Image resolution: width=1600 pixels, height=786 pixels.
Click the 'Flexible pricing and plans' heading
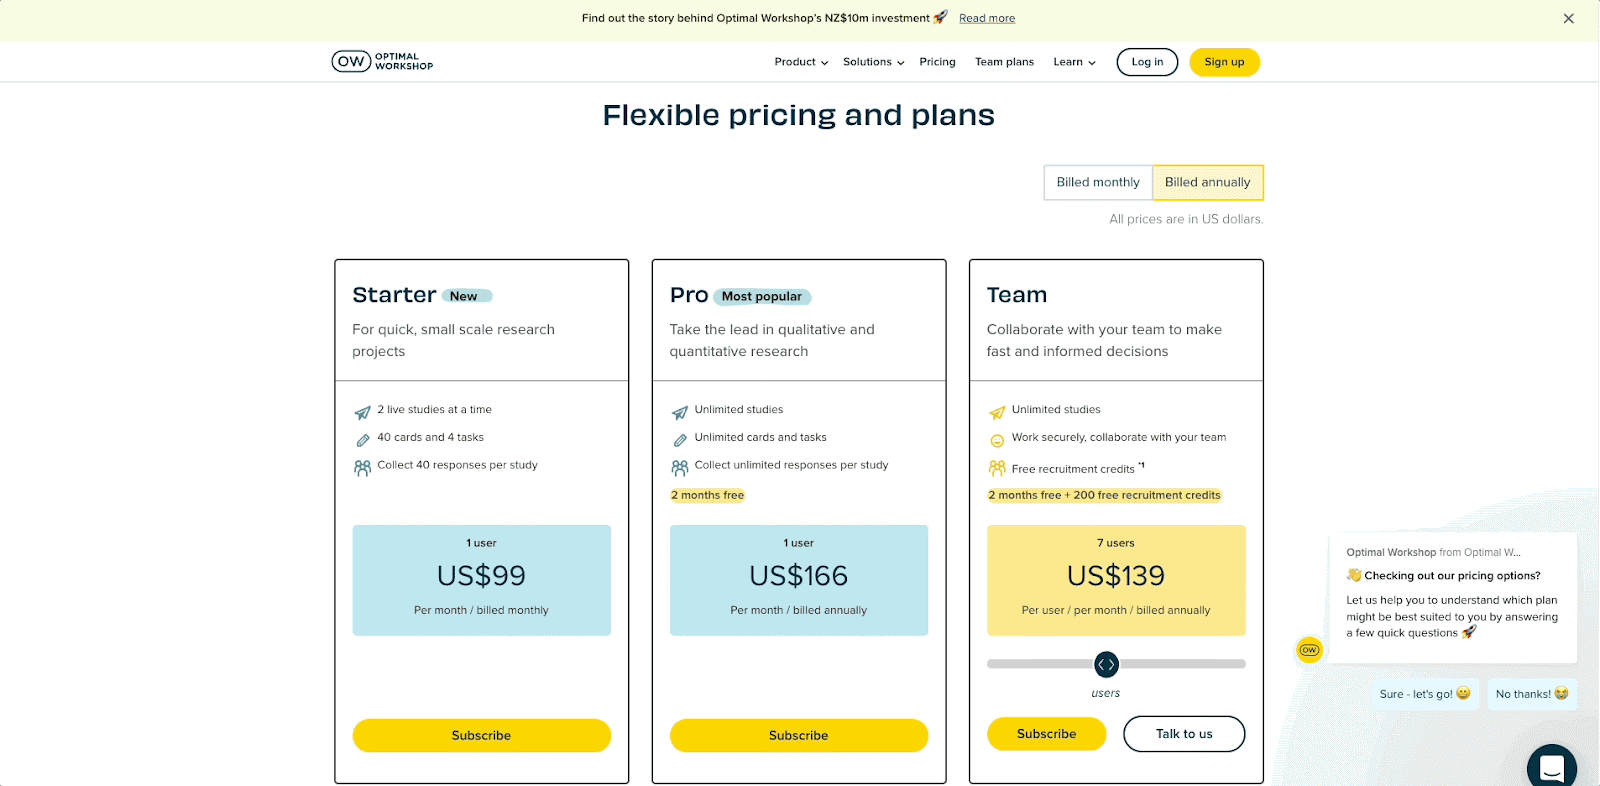[x=799, y=115]
